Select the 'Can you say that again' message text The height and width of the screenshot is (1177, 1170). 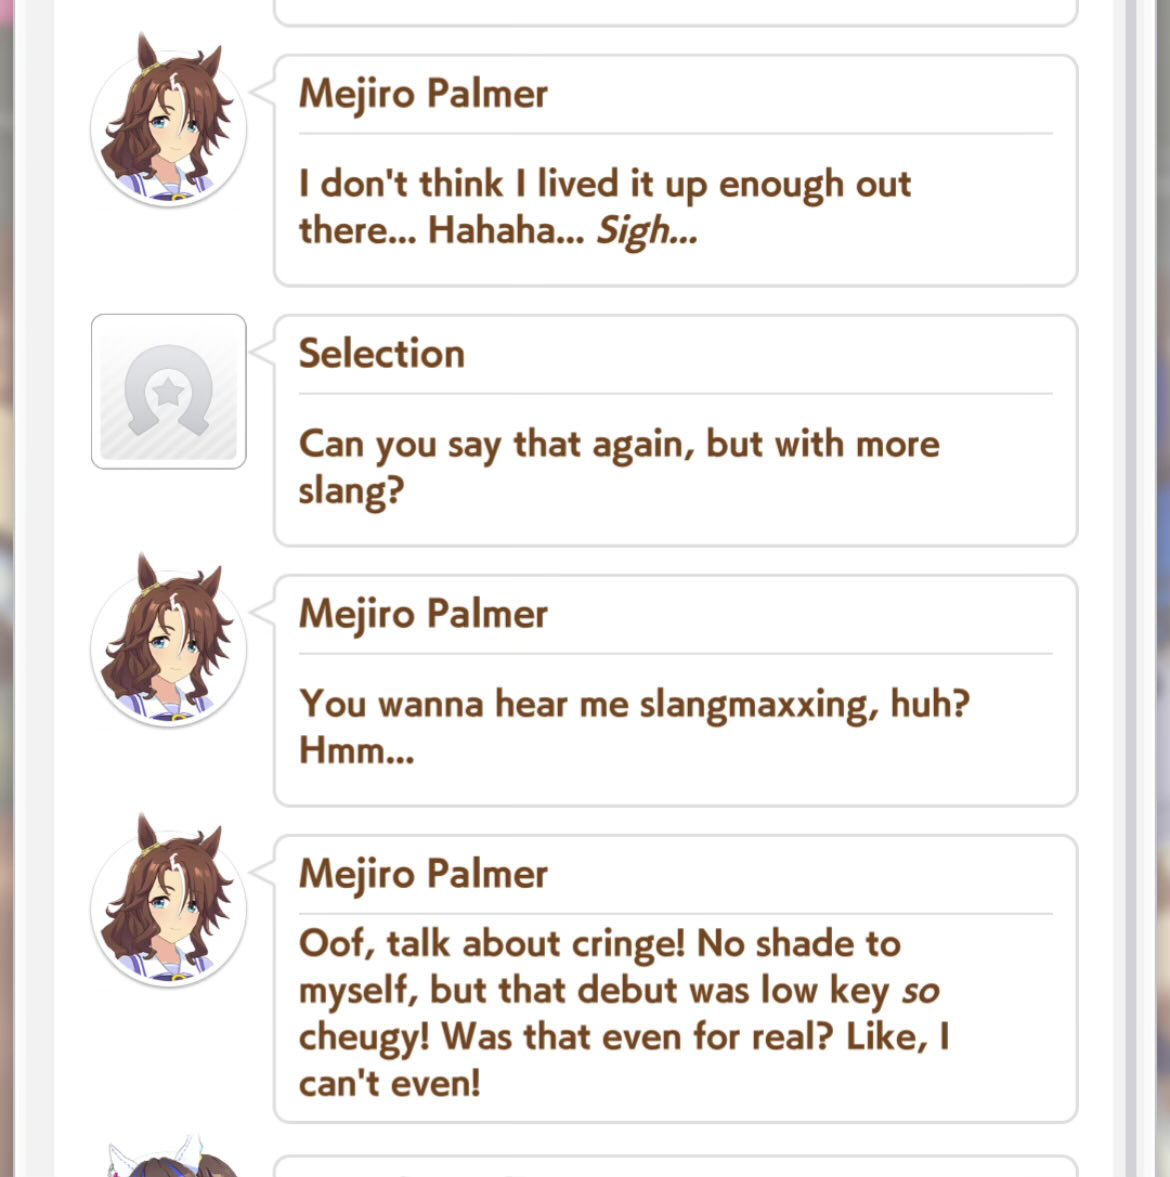pos(618,467)
